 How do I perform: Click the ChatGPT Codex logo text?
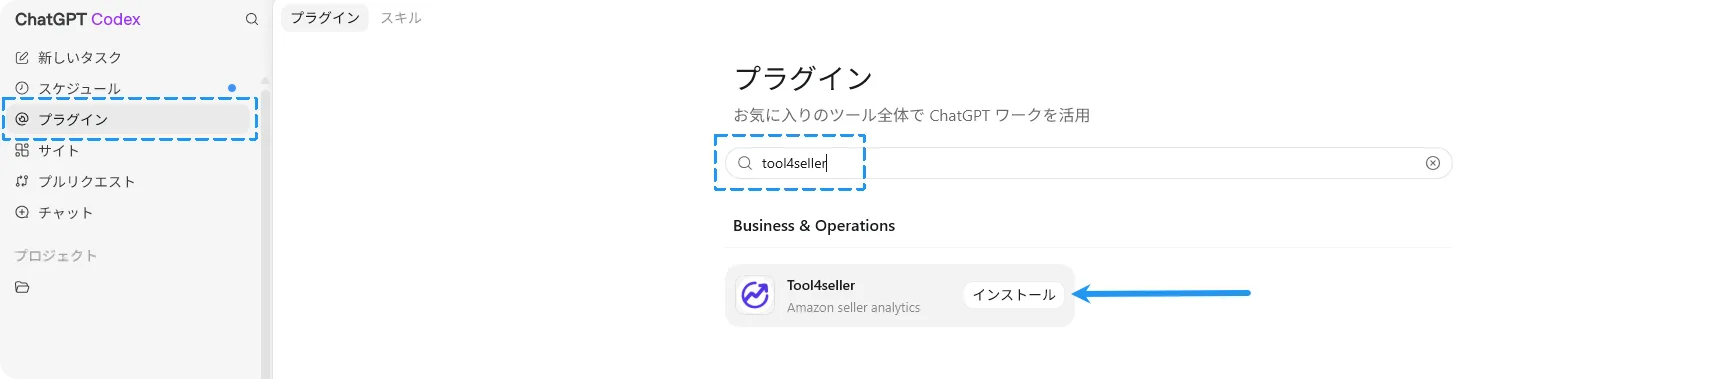[x=78, y=19]
